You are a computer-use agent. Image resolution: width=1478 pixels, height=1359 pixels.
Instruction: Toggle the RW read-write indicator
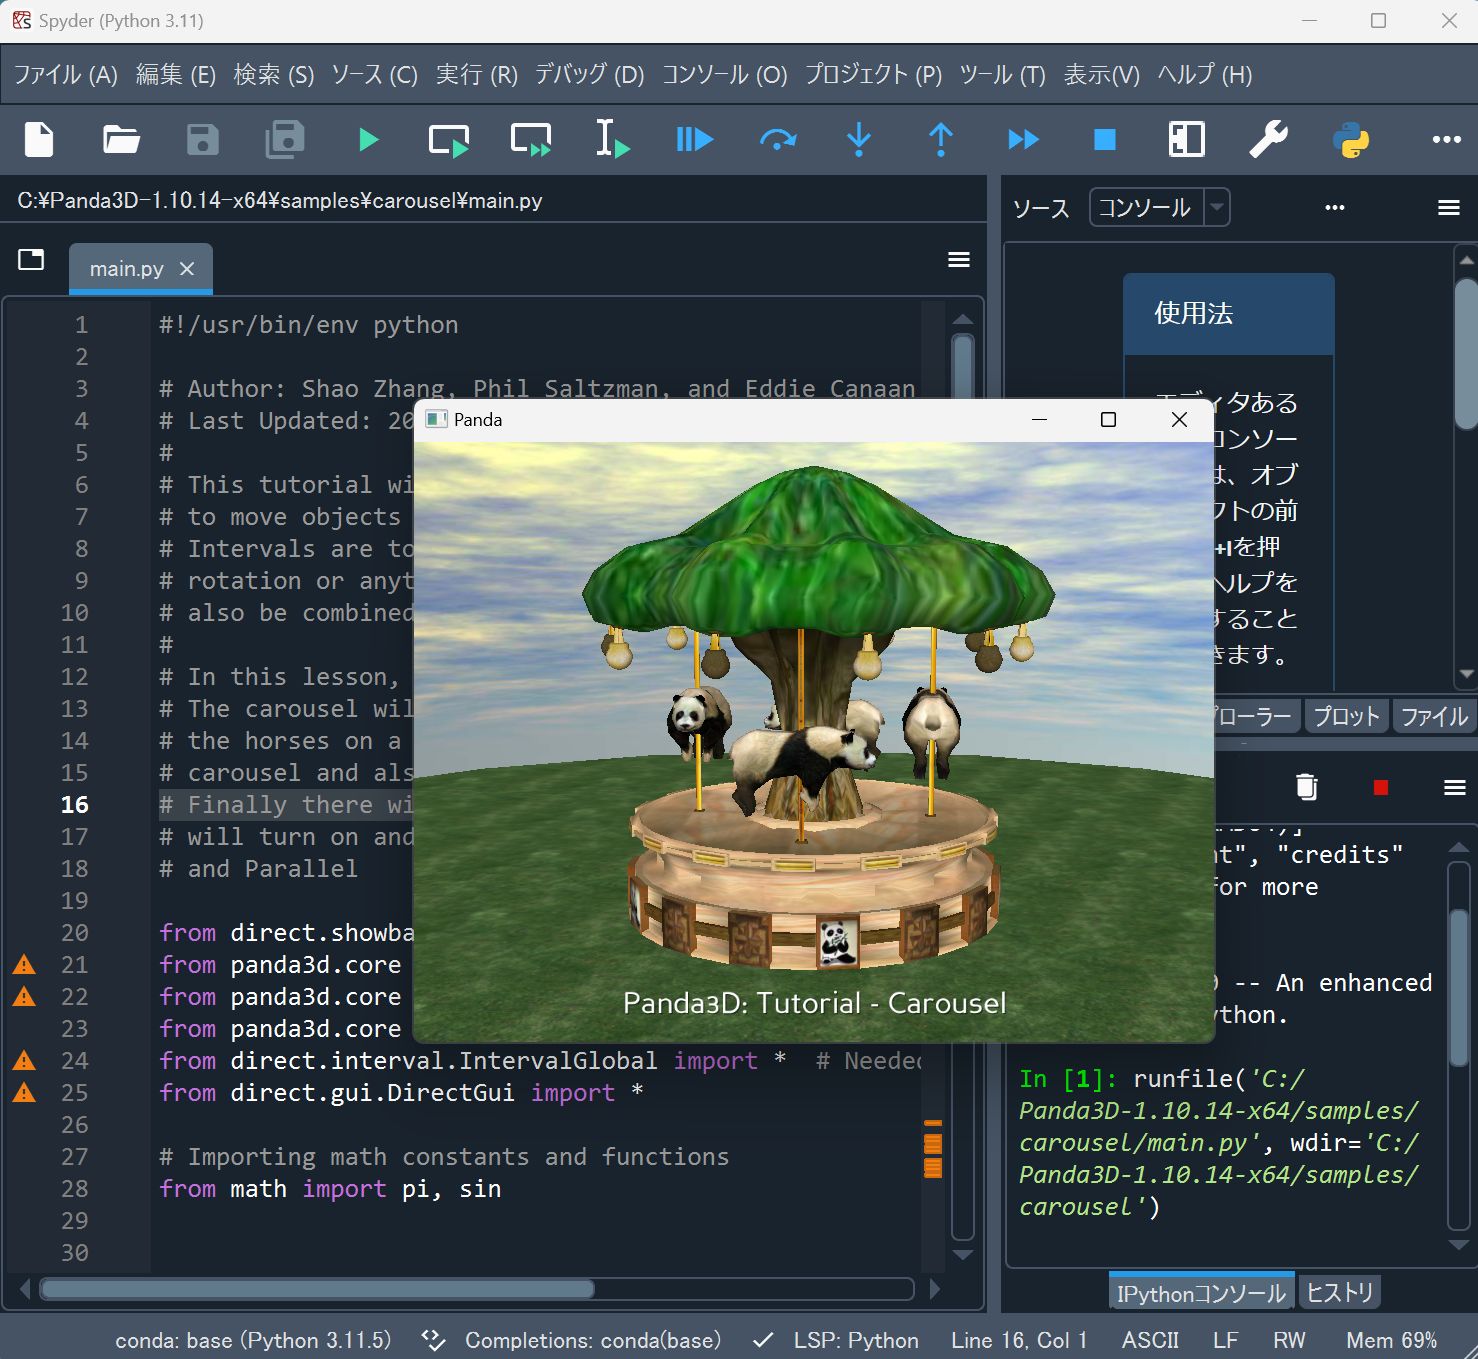(x=1289, y=1340)
